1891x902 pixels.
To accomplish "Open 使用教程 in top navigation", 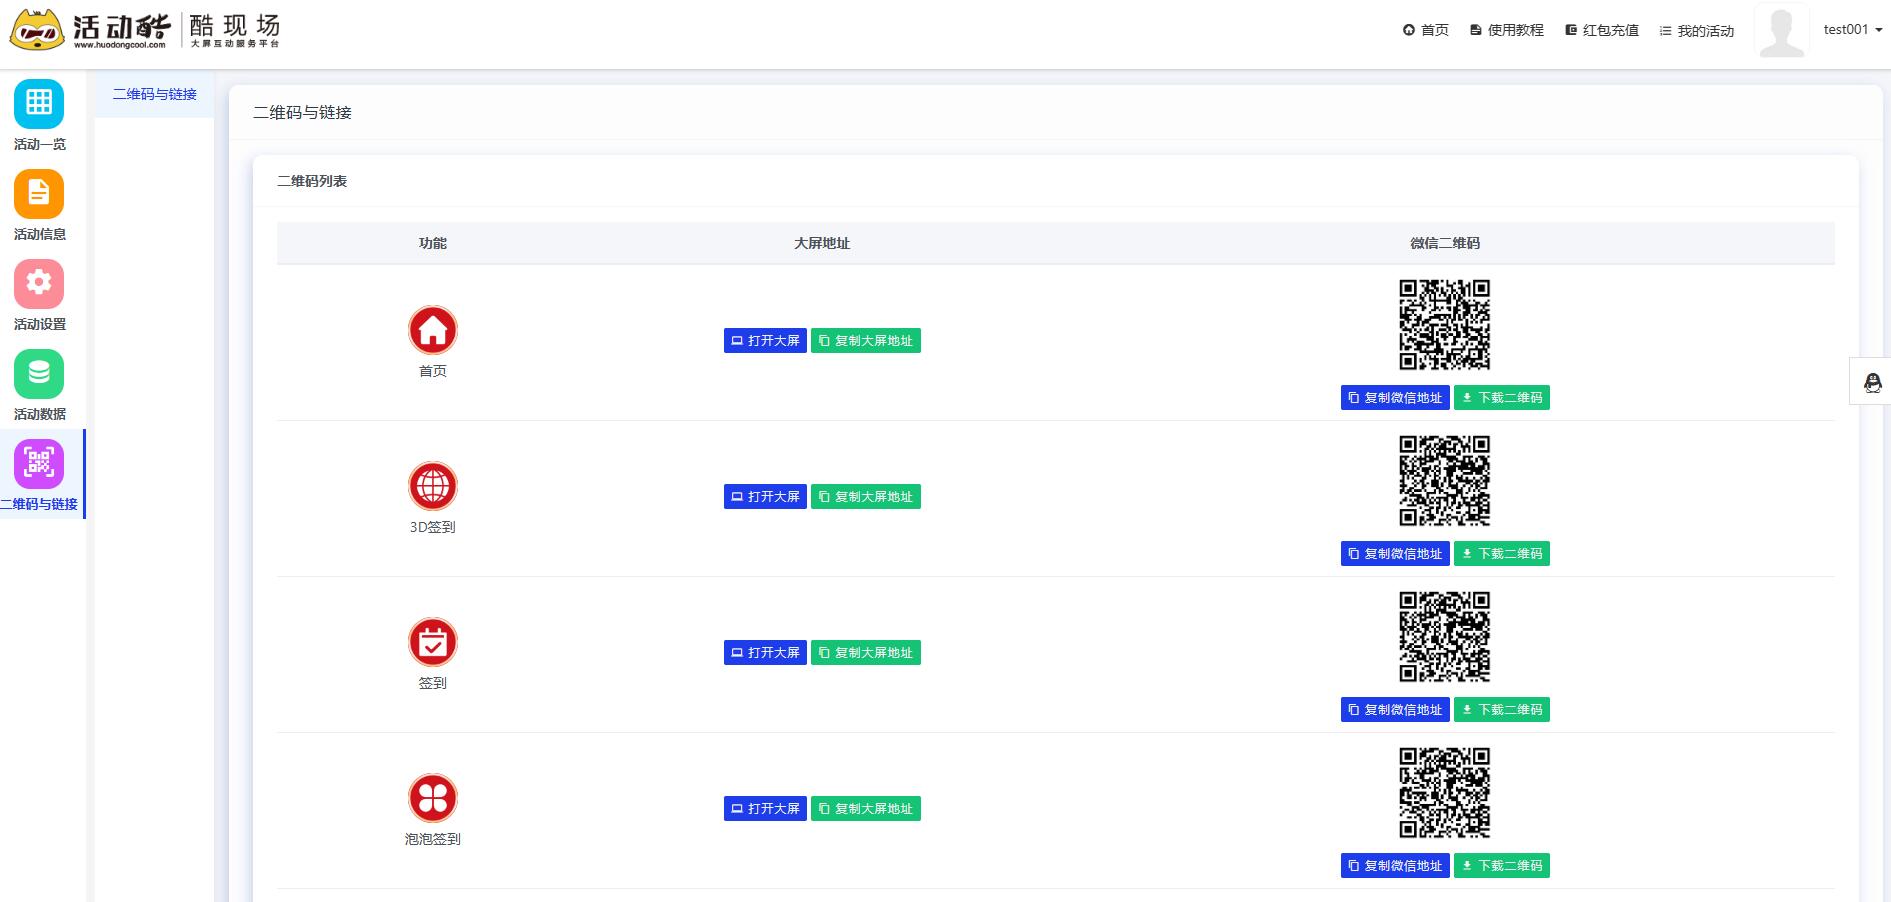I will tap(1507, 30).
